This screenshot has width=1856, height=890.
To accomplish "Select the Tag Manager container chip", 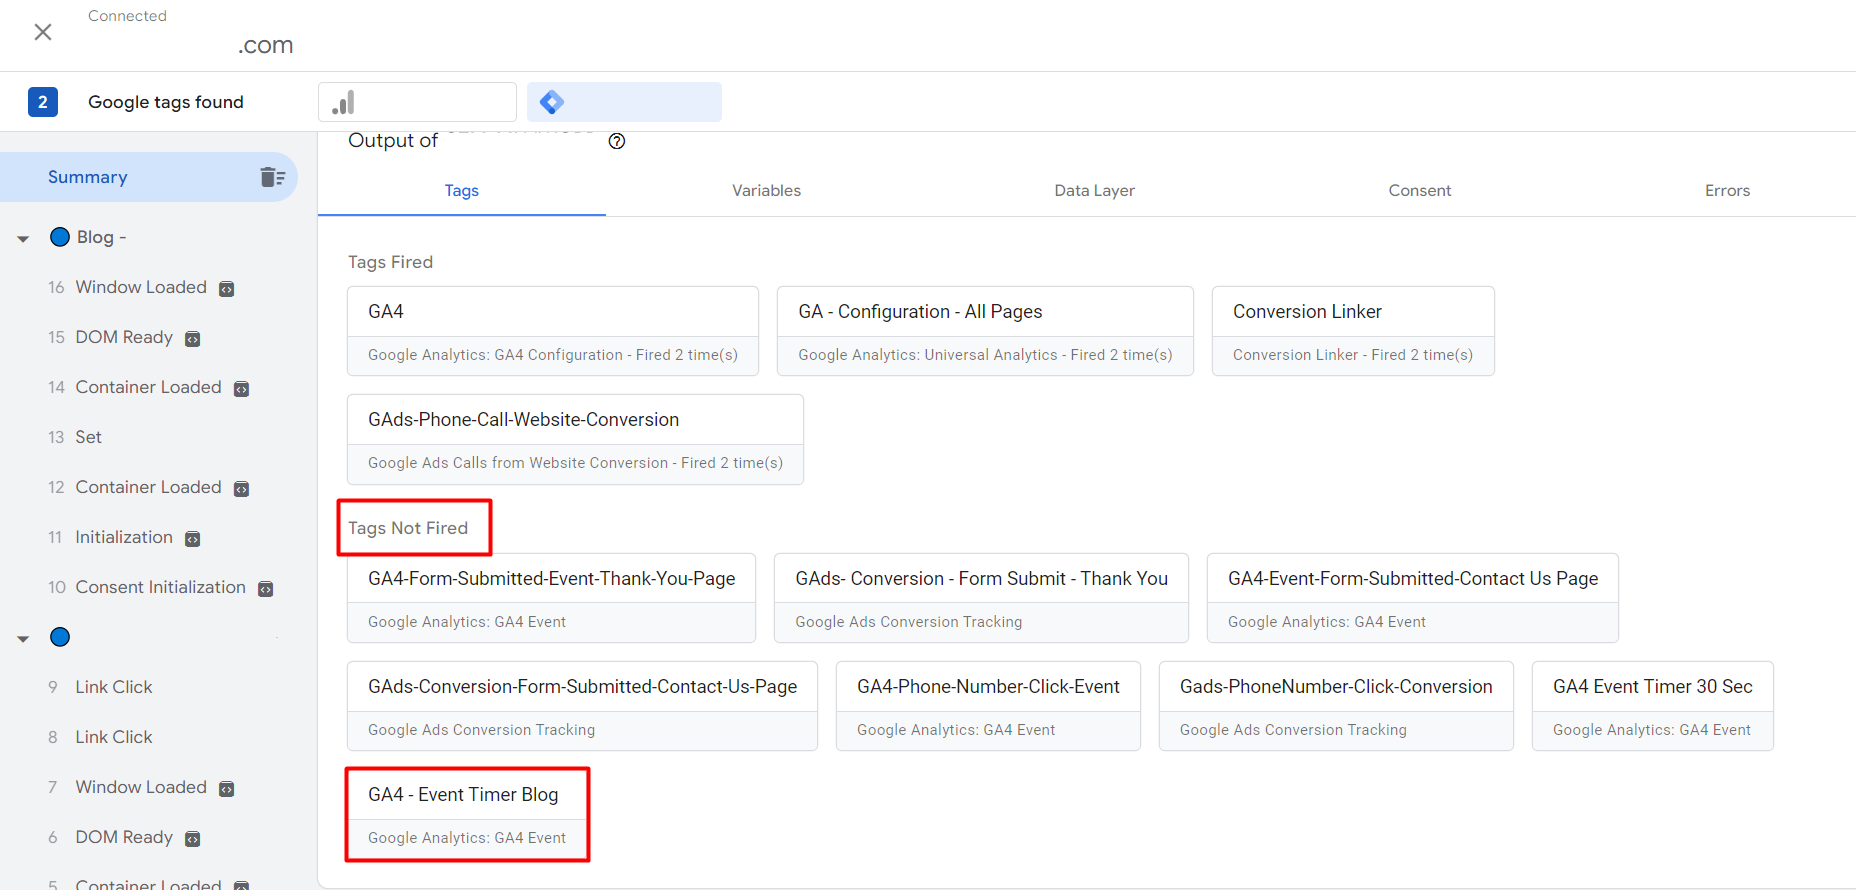I will tap(624, 102).
